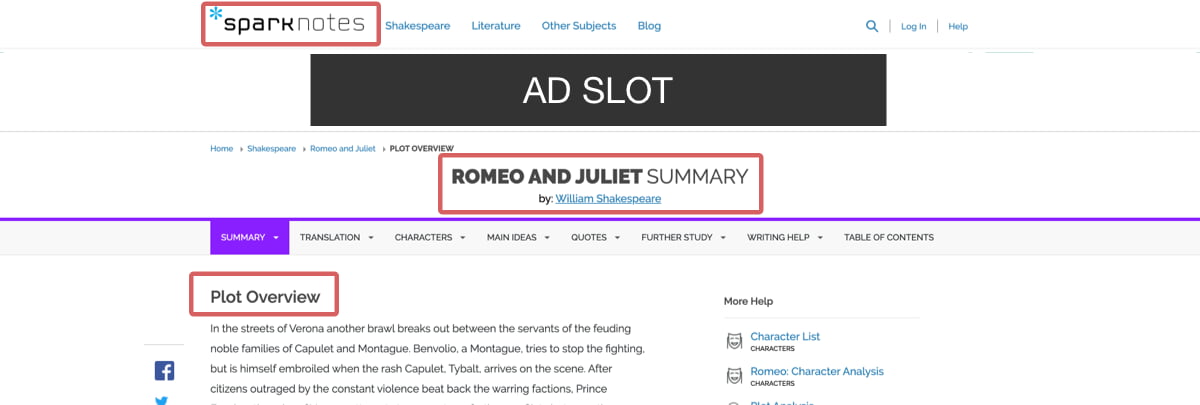Open William Shakespeare author link

pos(608,199)
